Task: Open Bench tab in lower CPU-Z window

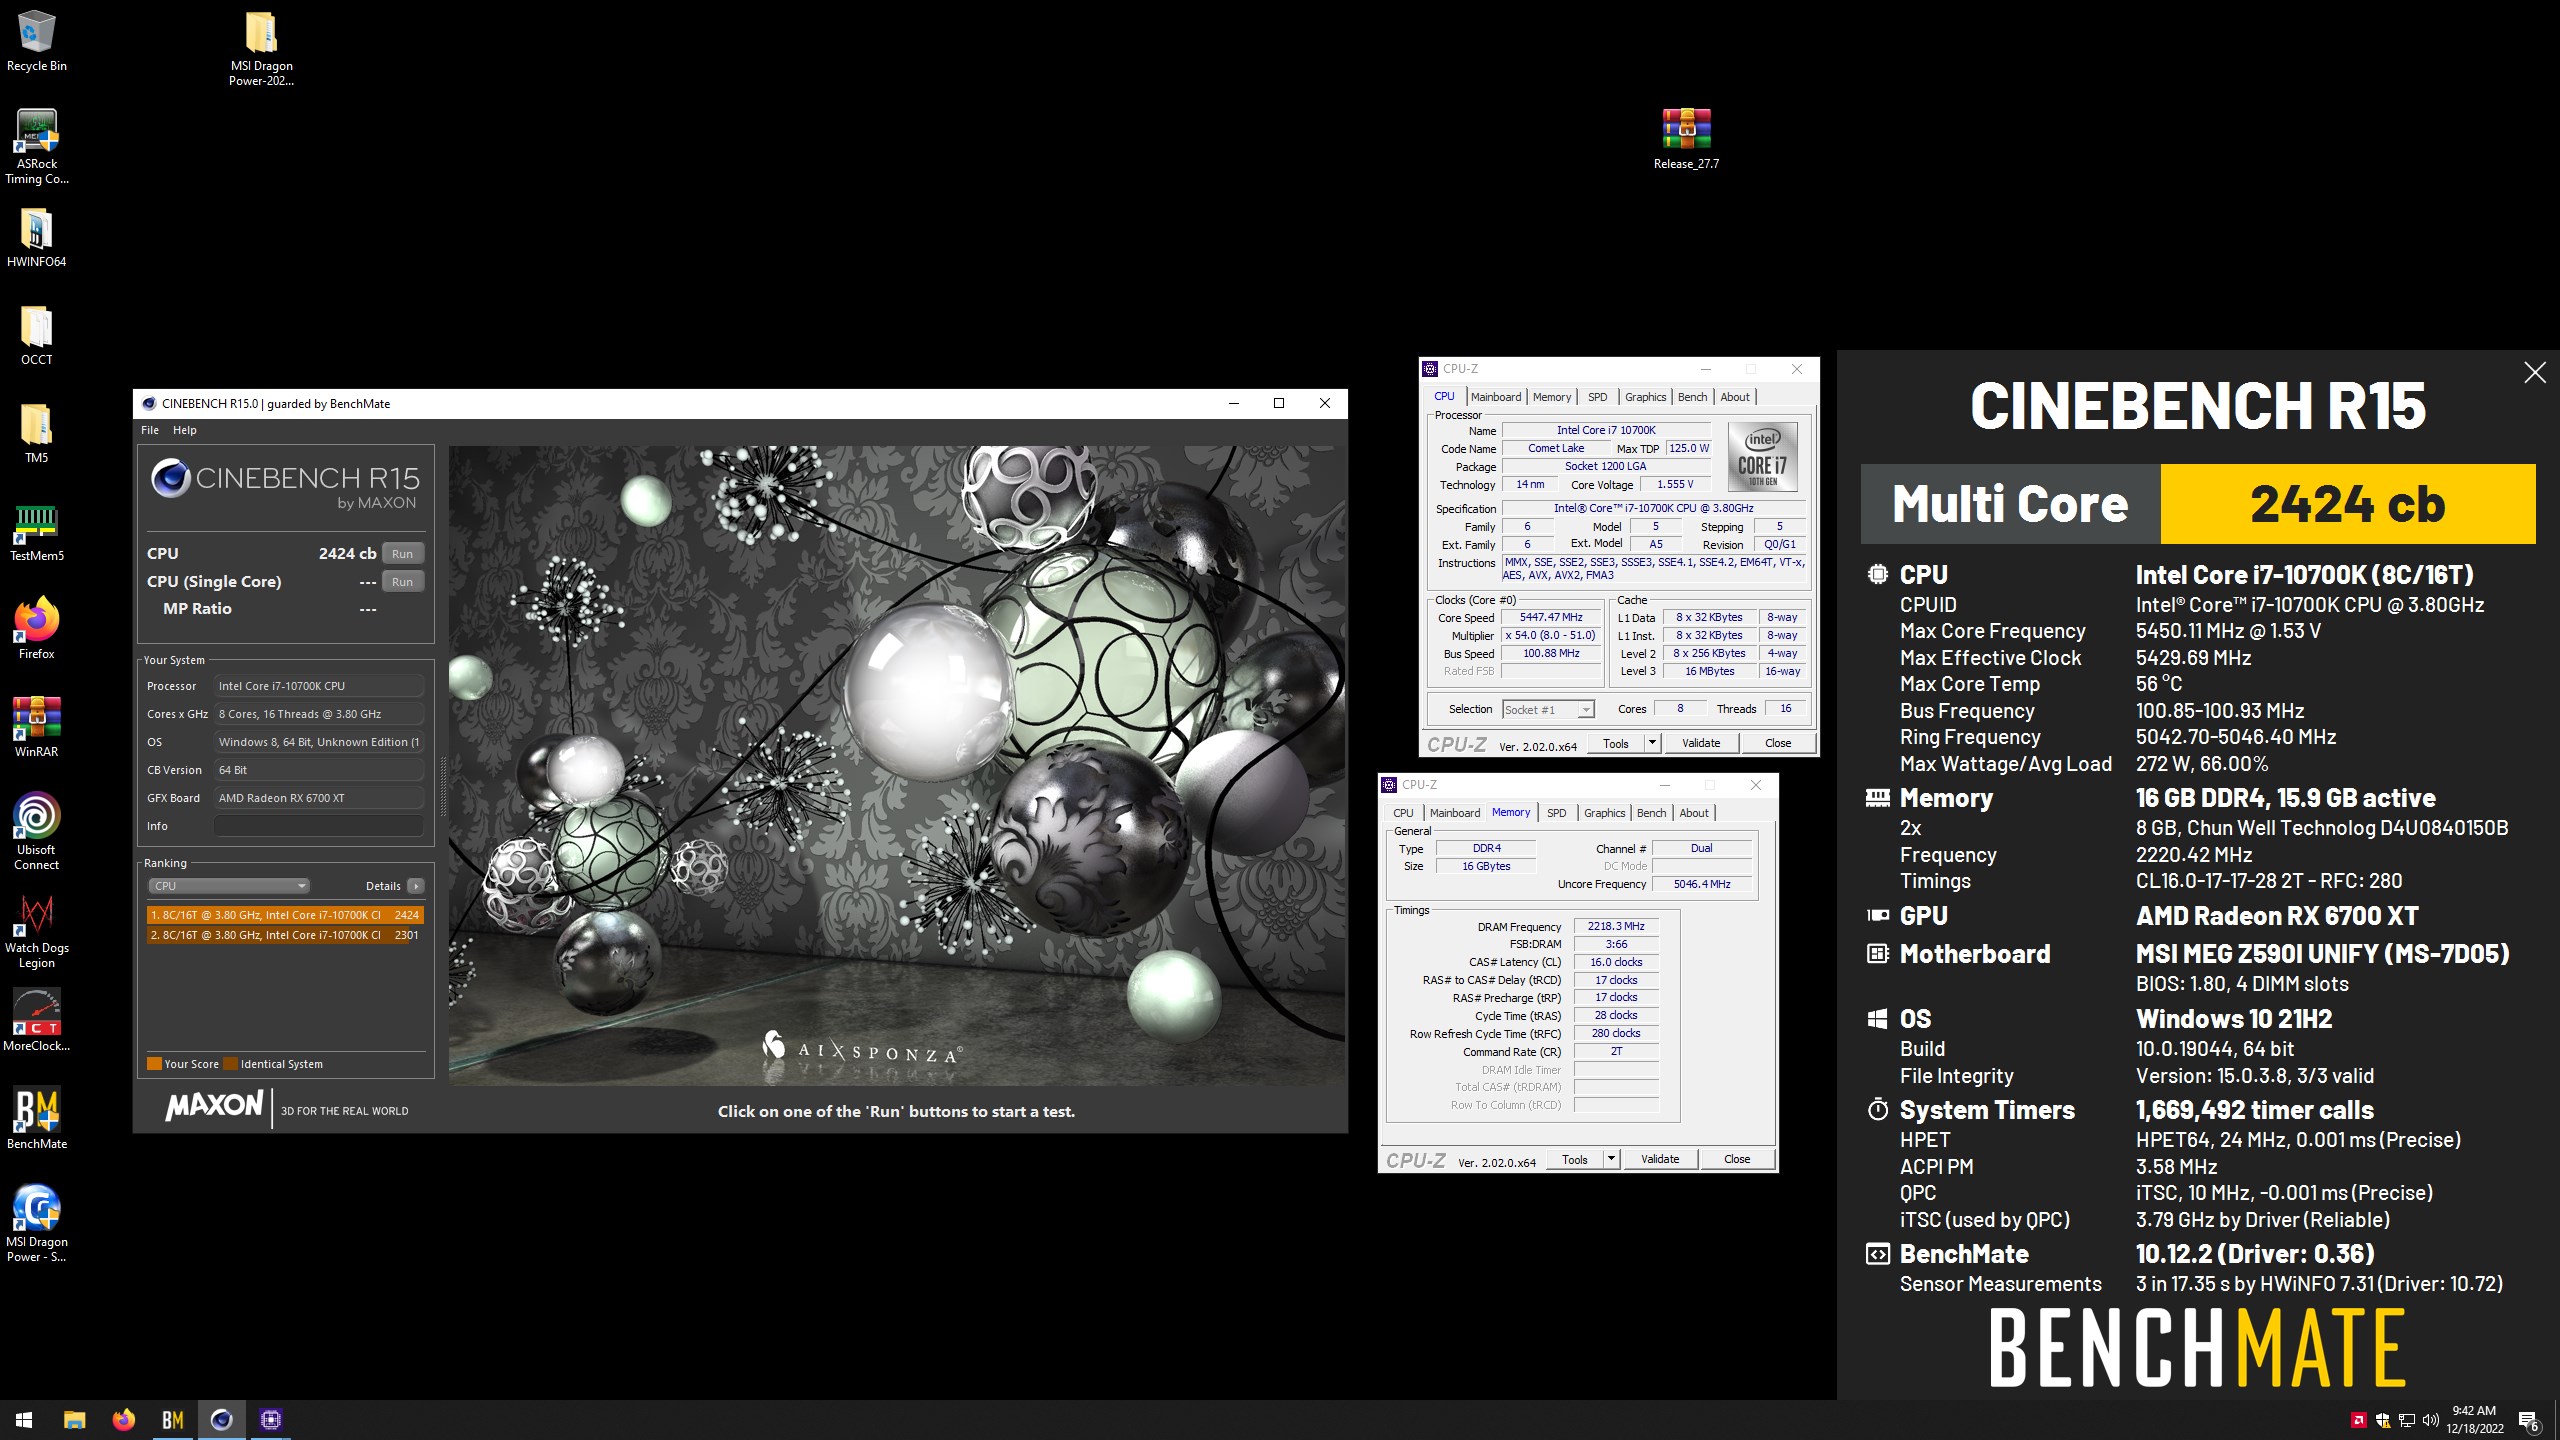Action: click(1651, 813)
